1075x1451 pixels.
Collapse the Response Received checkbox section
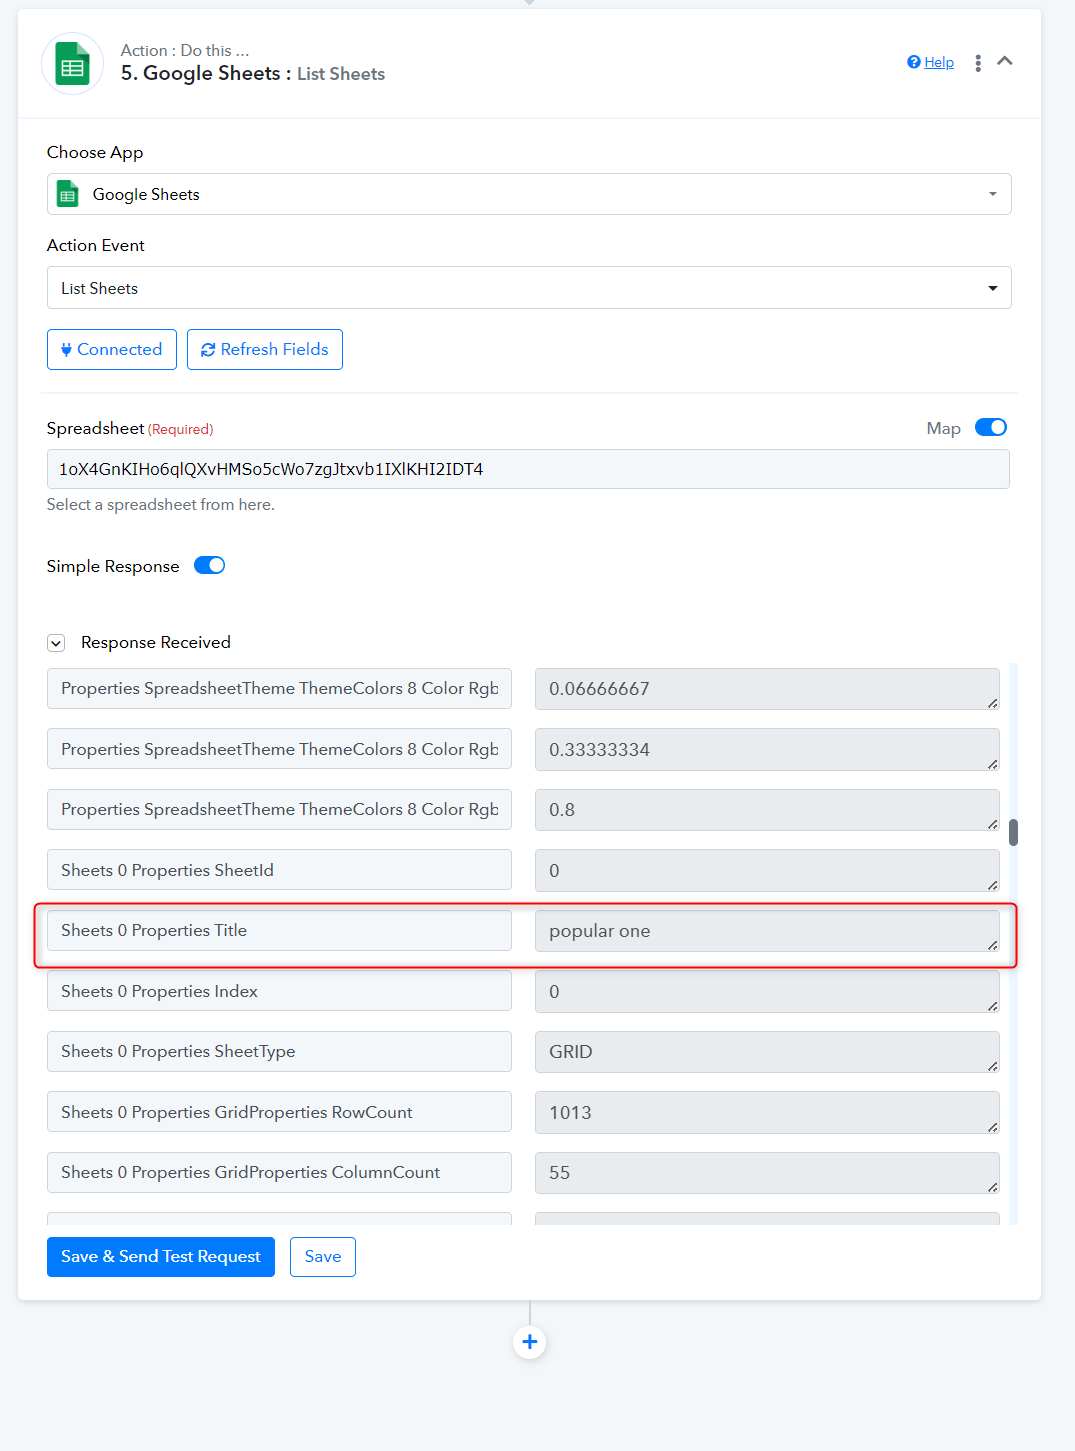click(56, 643)
